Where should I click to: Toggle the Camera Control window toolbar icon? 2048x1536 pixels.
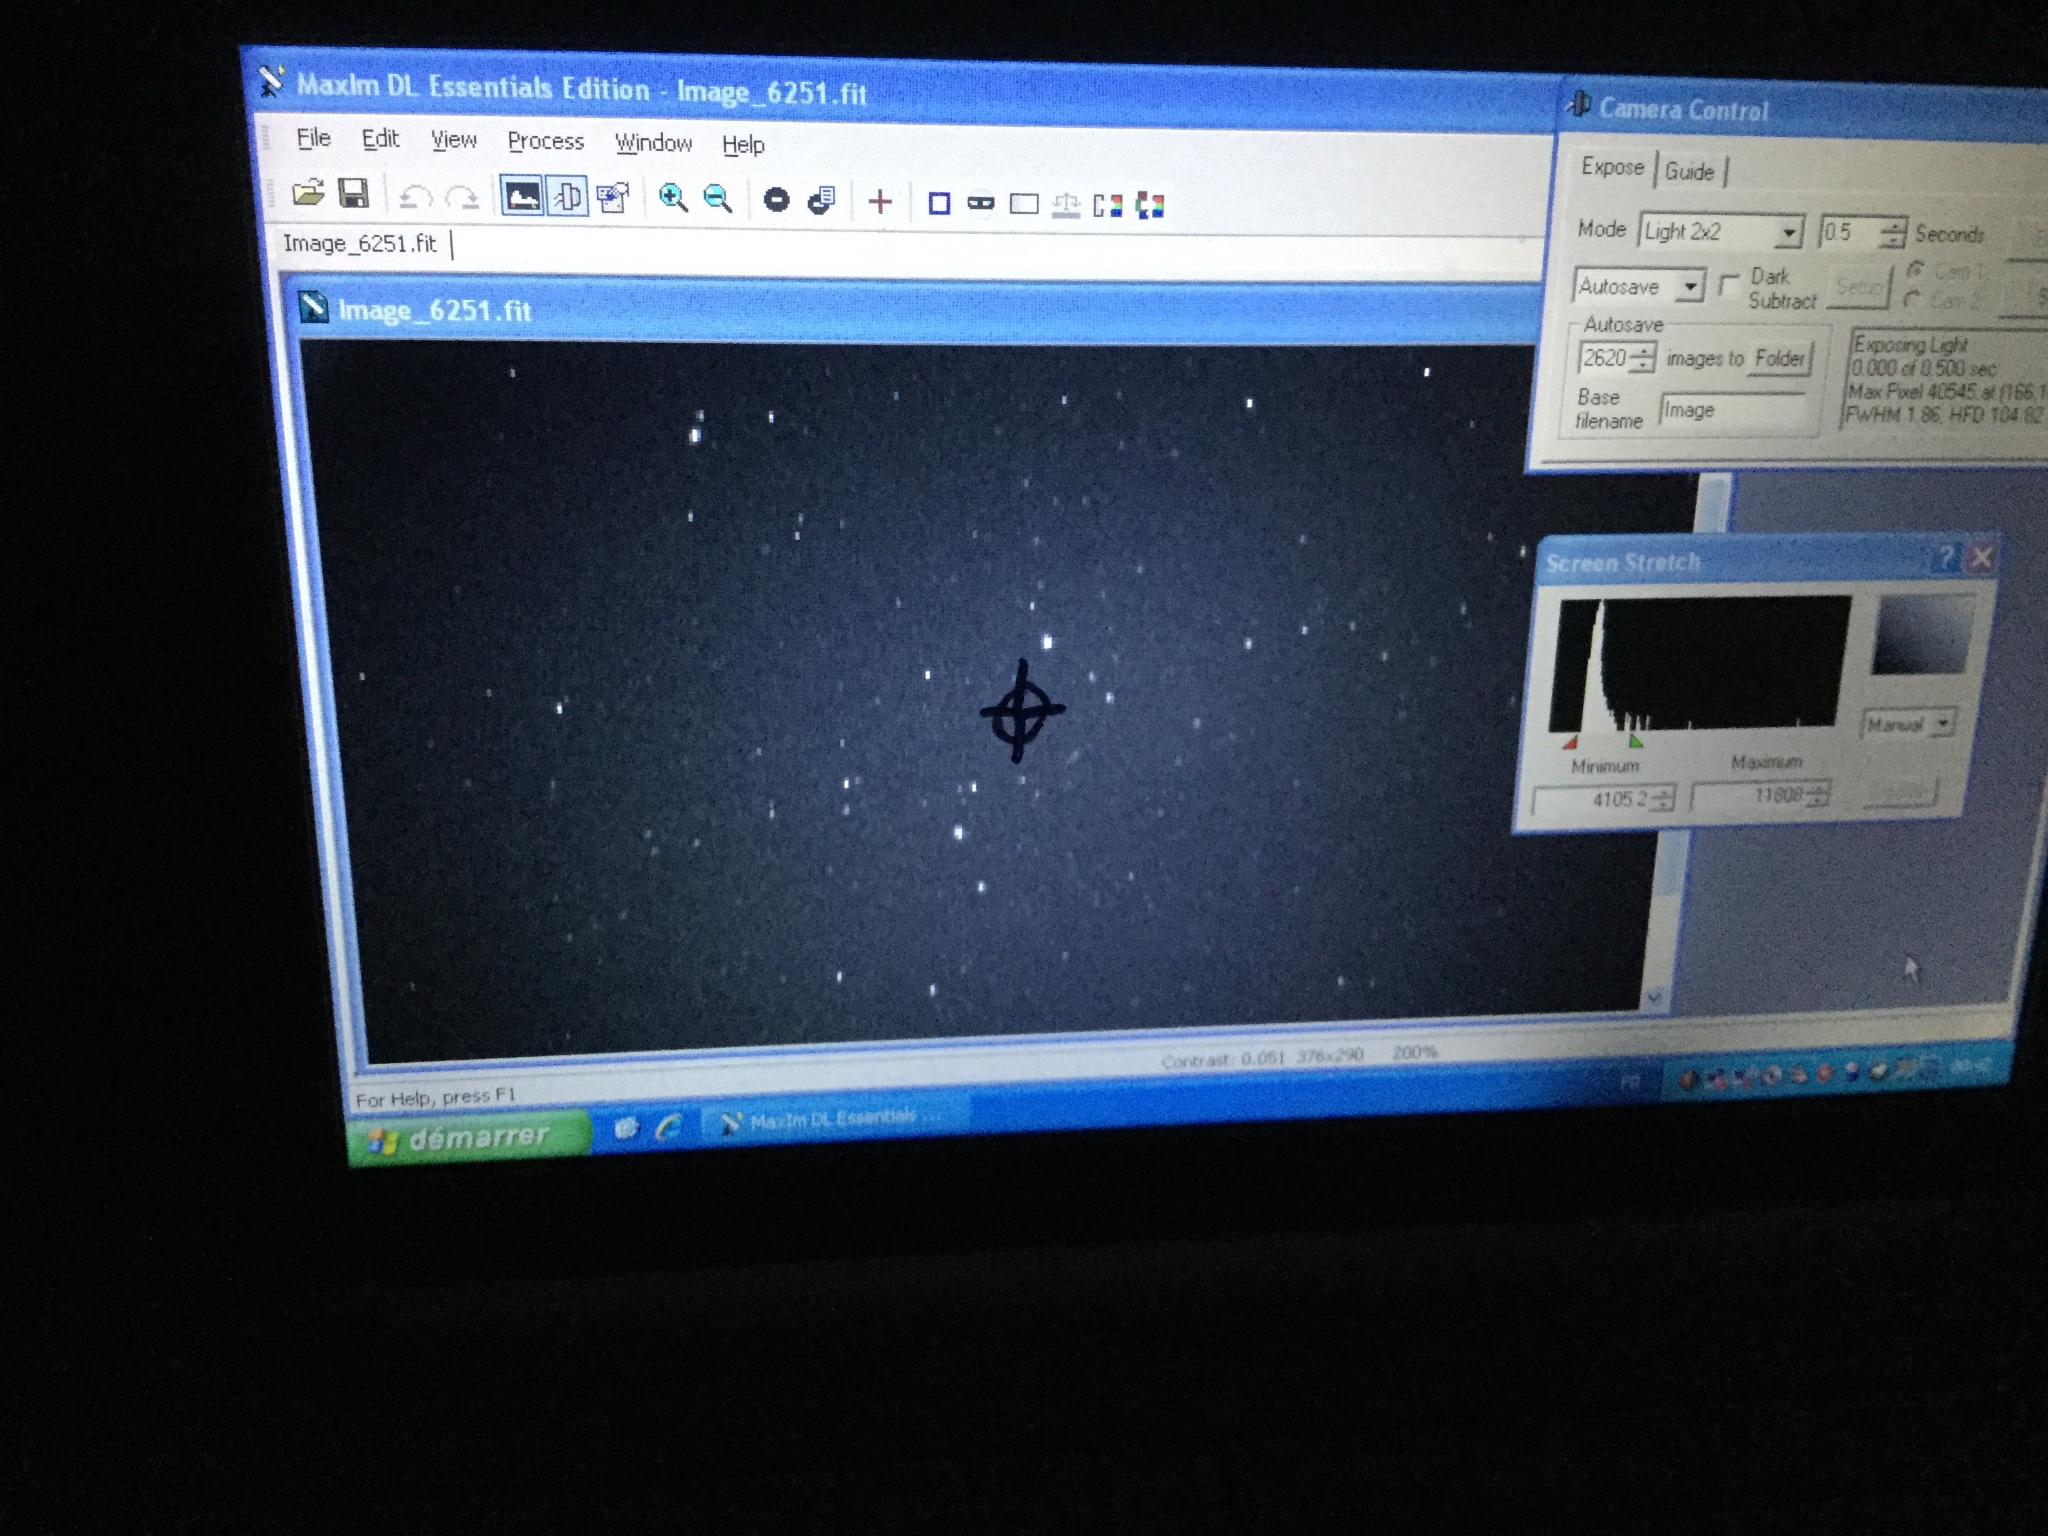click(x=568, y=197)
